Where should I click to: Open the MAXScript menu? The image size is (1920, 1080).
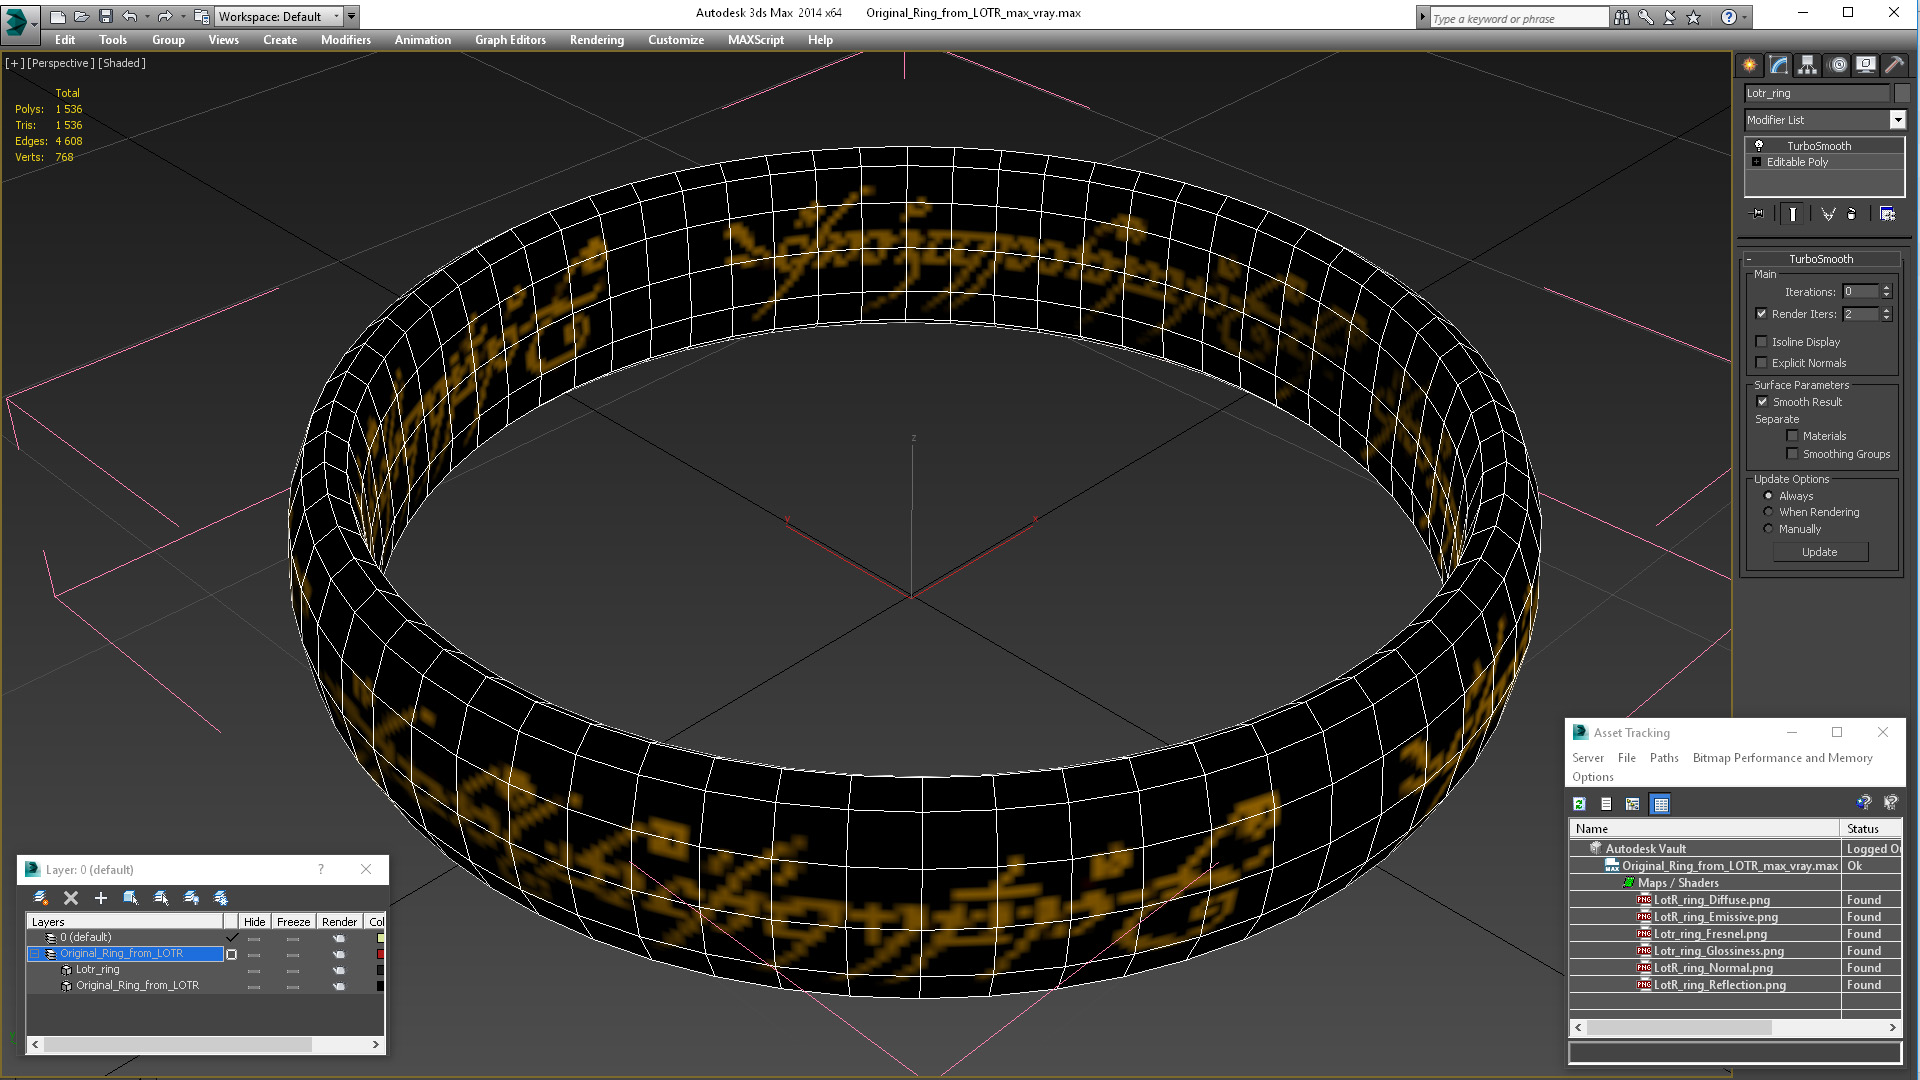point(756,40)
